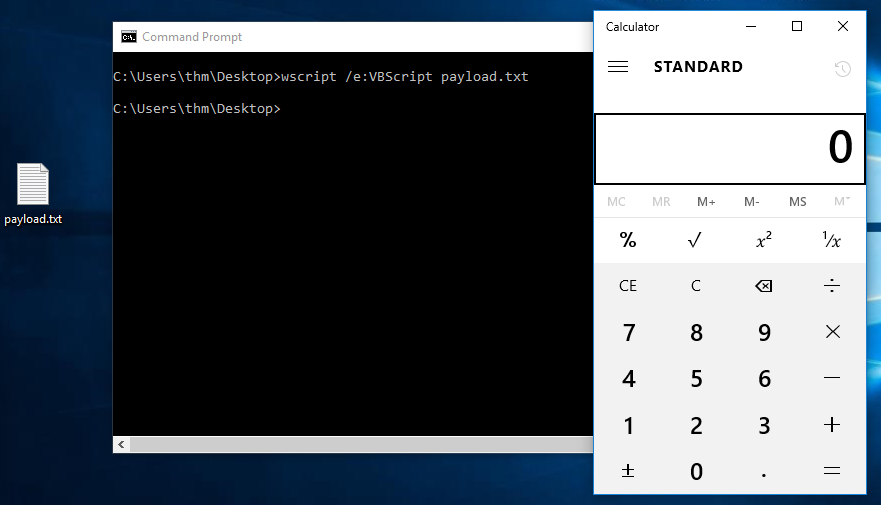Click the digit 9 key
This screenshot has width=881, height=505.
[x=764, y=332]
